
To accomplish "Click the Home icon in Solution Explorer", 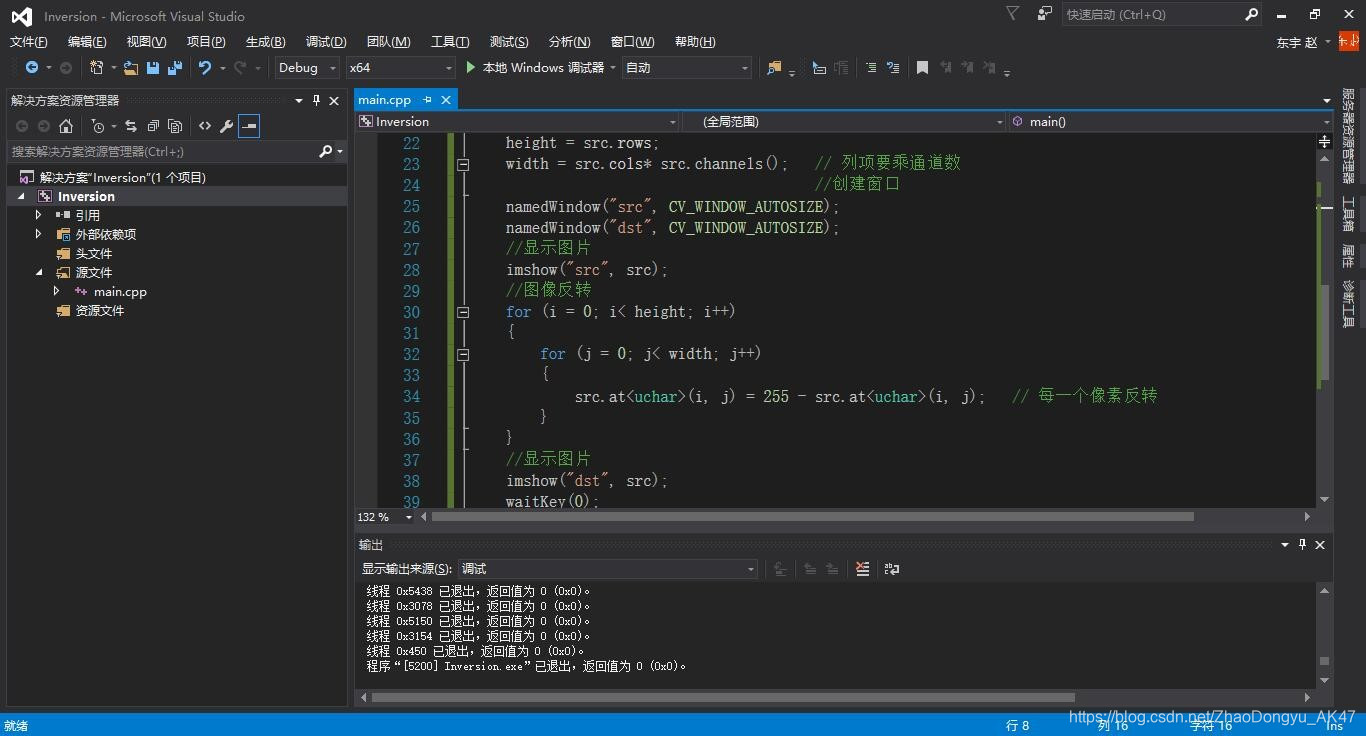I will click(66, 126).
